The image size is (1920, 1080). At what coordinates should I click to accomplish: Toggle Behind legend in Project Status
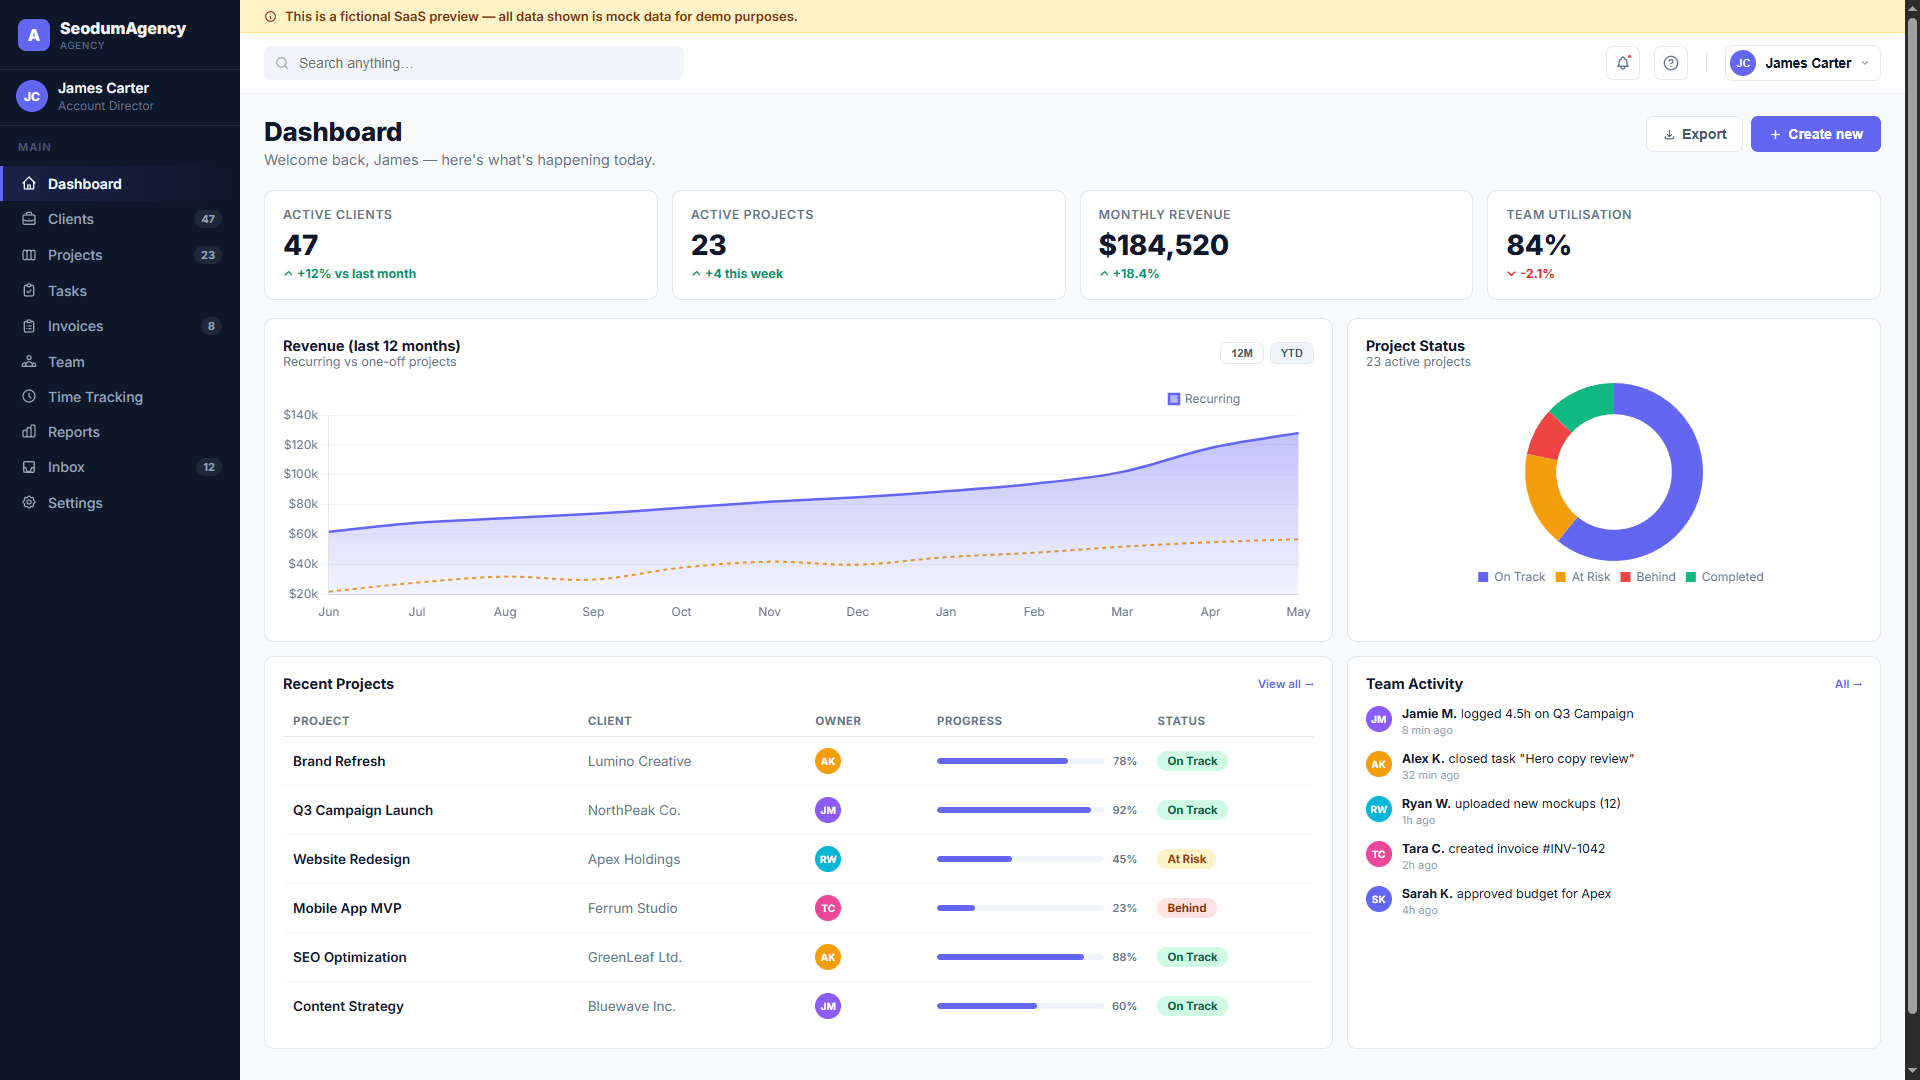[x=1648, y=577]
